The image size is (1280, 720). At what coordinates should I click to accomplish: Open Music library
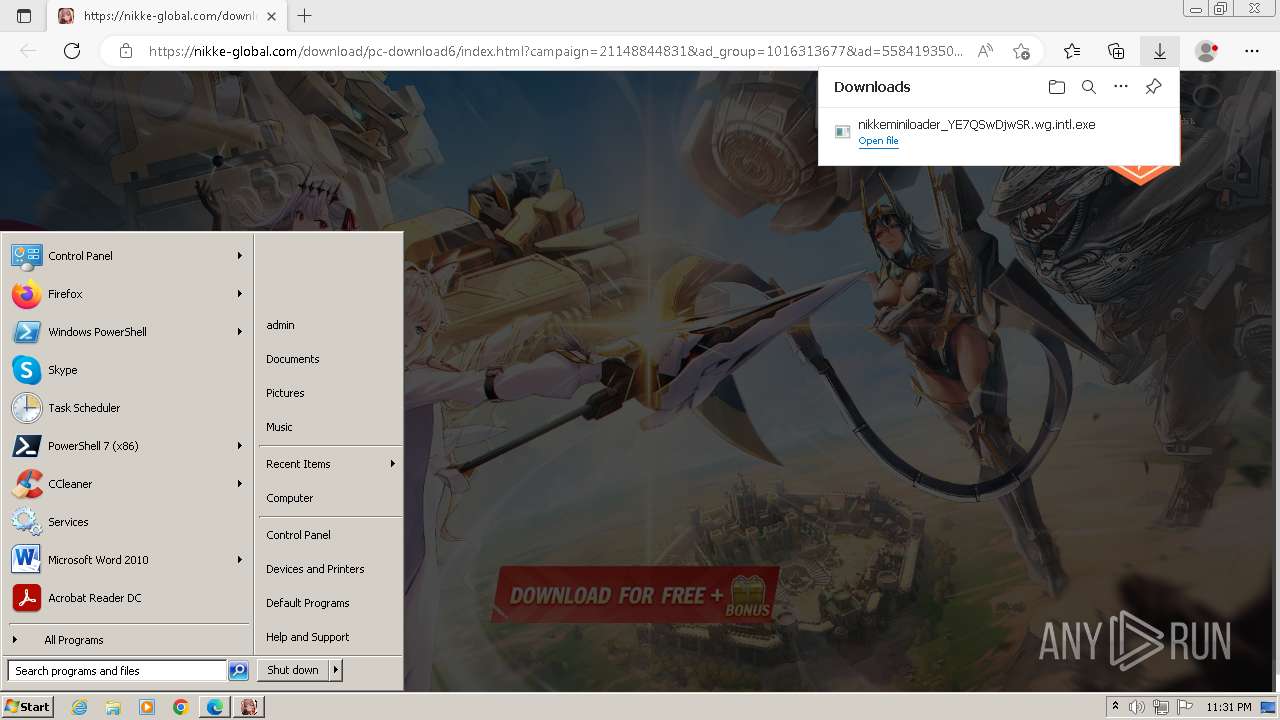(x=279, y=427)
